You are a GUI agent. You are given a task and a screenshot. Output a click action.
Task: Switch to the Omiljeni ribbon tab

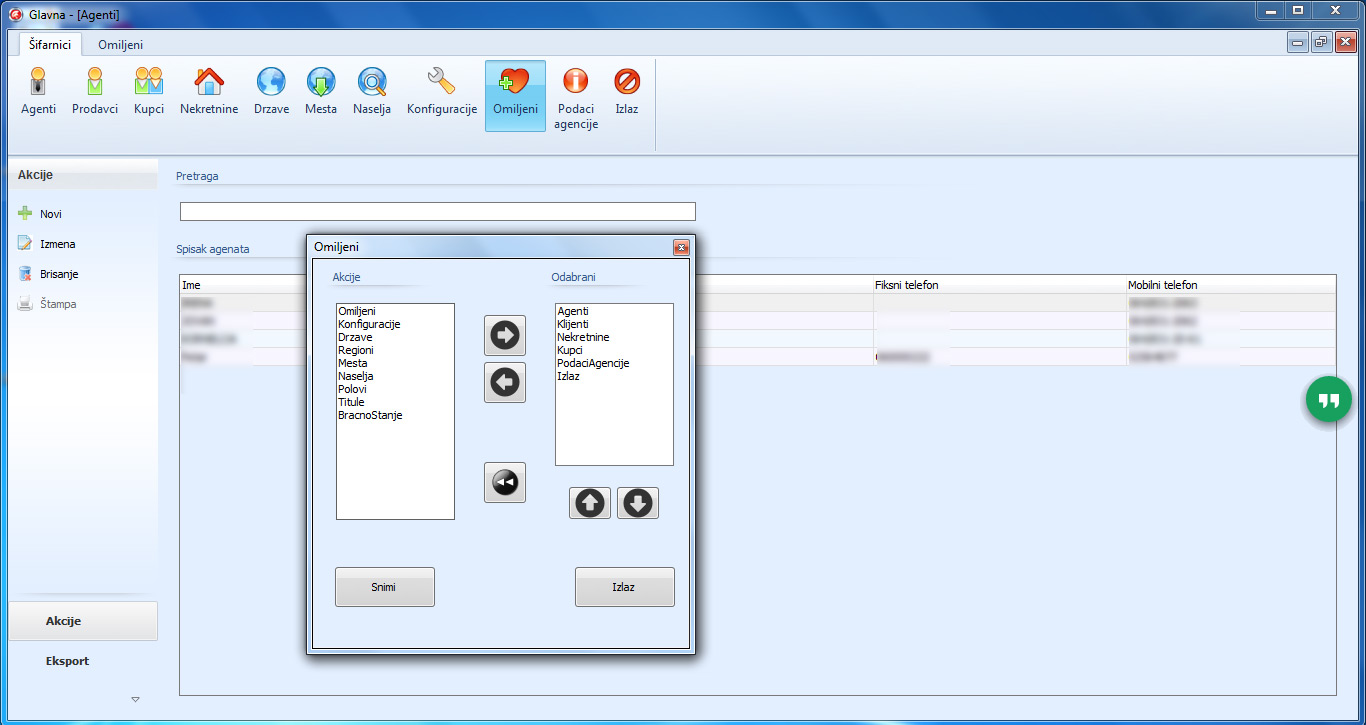coord(120,45)
